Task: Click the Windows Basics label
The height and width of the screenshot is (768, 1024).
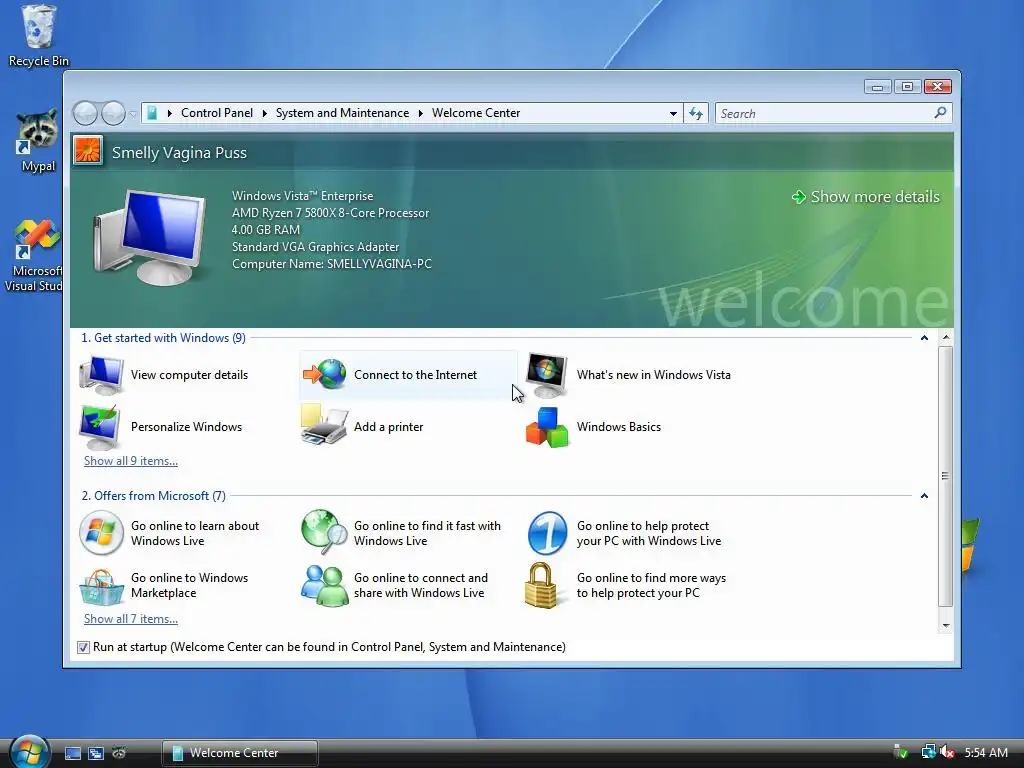Action: click(x=618, y=427)
